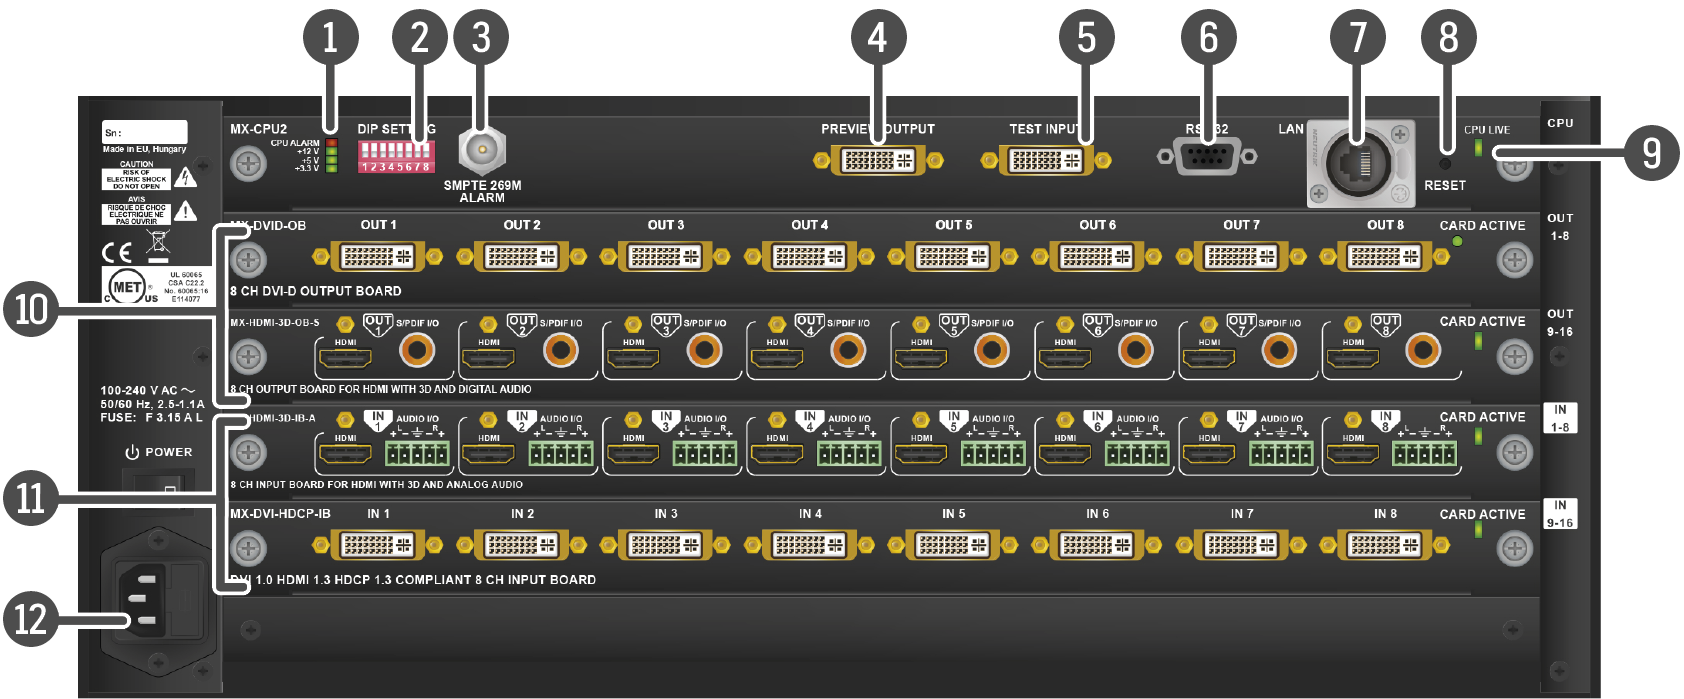Click the S/PDIF coax jack for OUT 1
The height and width of the screenshot is (699, 1684).
pyautogui.click(x=417, y=350)
